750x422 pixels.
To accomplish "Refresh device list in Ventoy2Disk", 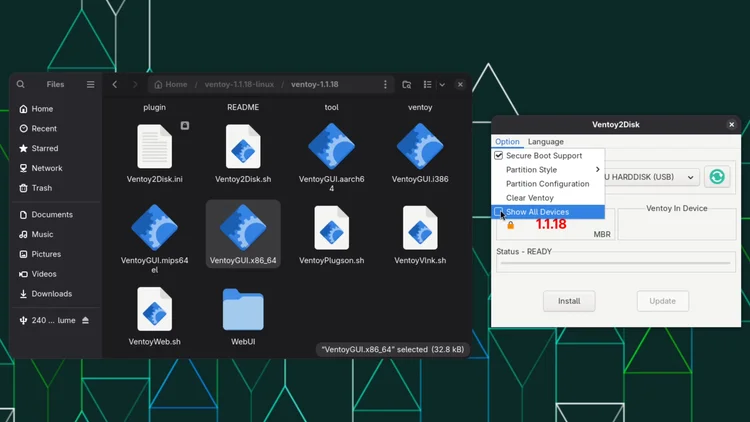I will coord(717,177).
